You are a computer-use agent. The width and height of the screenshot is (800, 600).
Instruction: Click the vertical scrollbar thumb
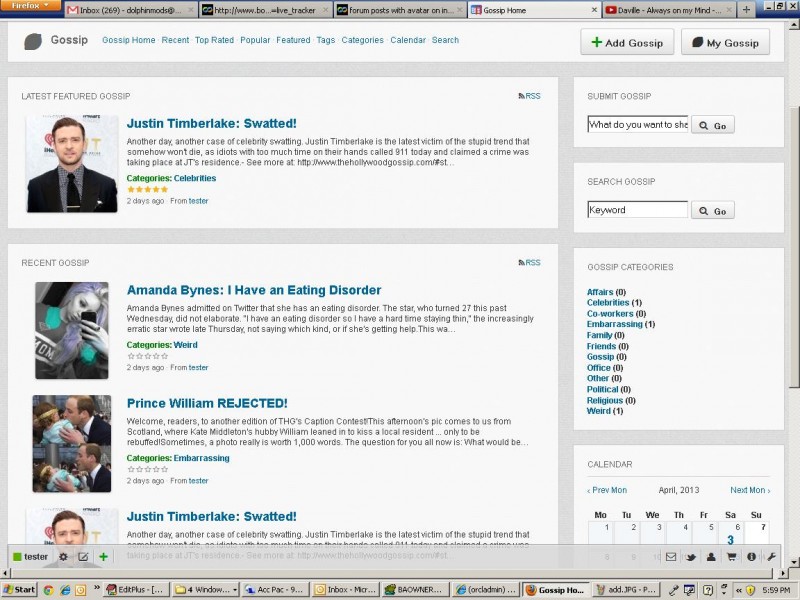[x=794, y=245]
